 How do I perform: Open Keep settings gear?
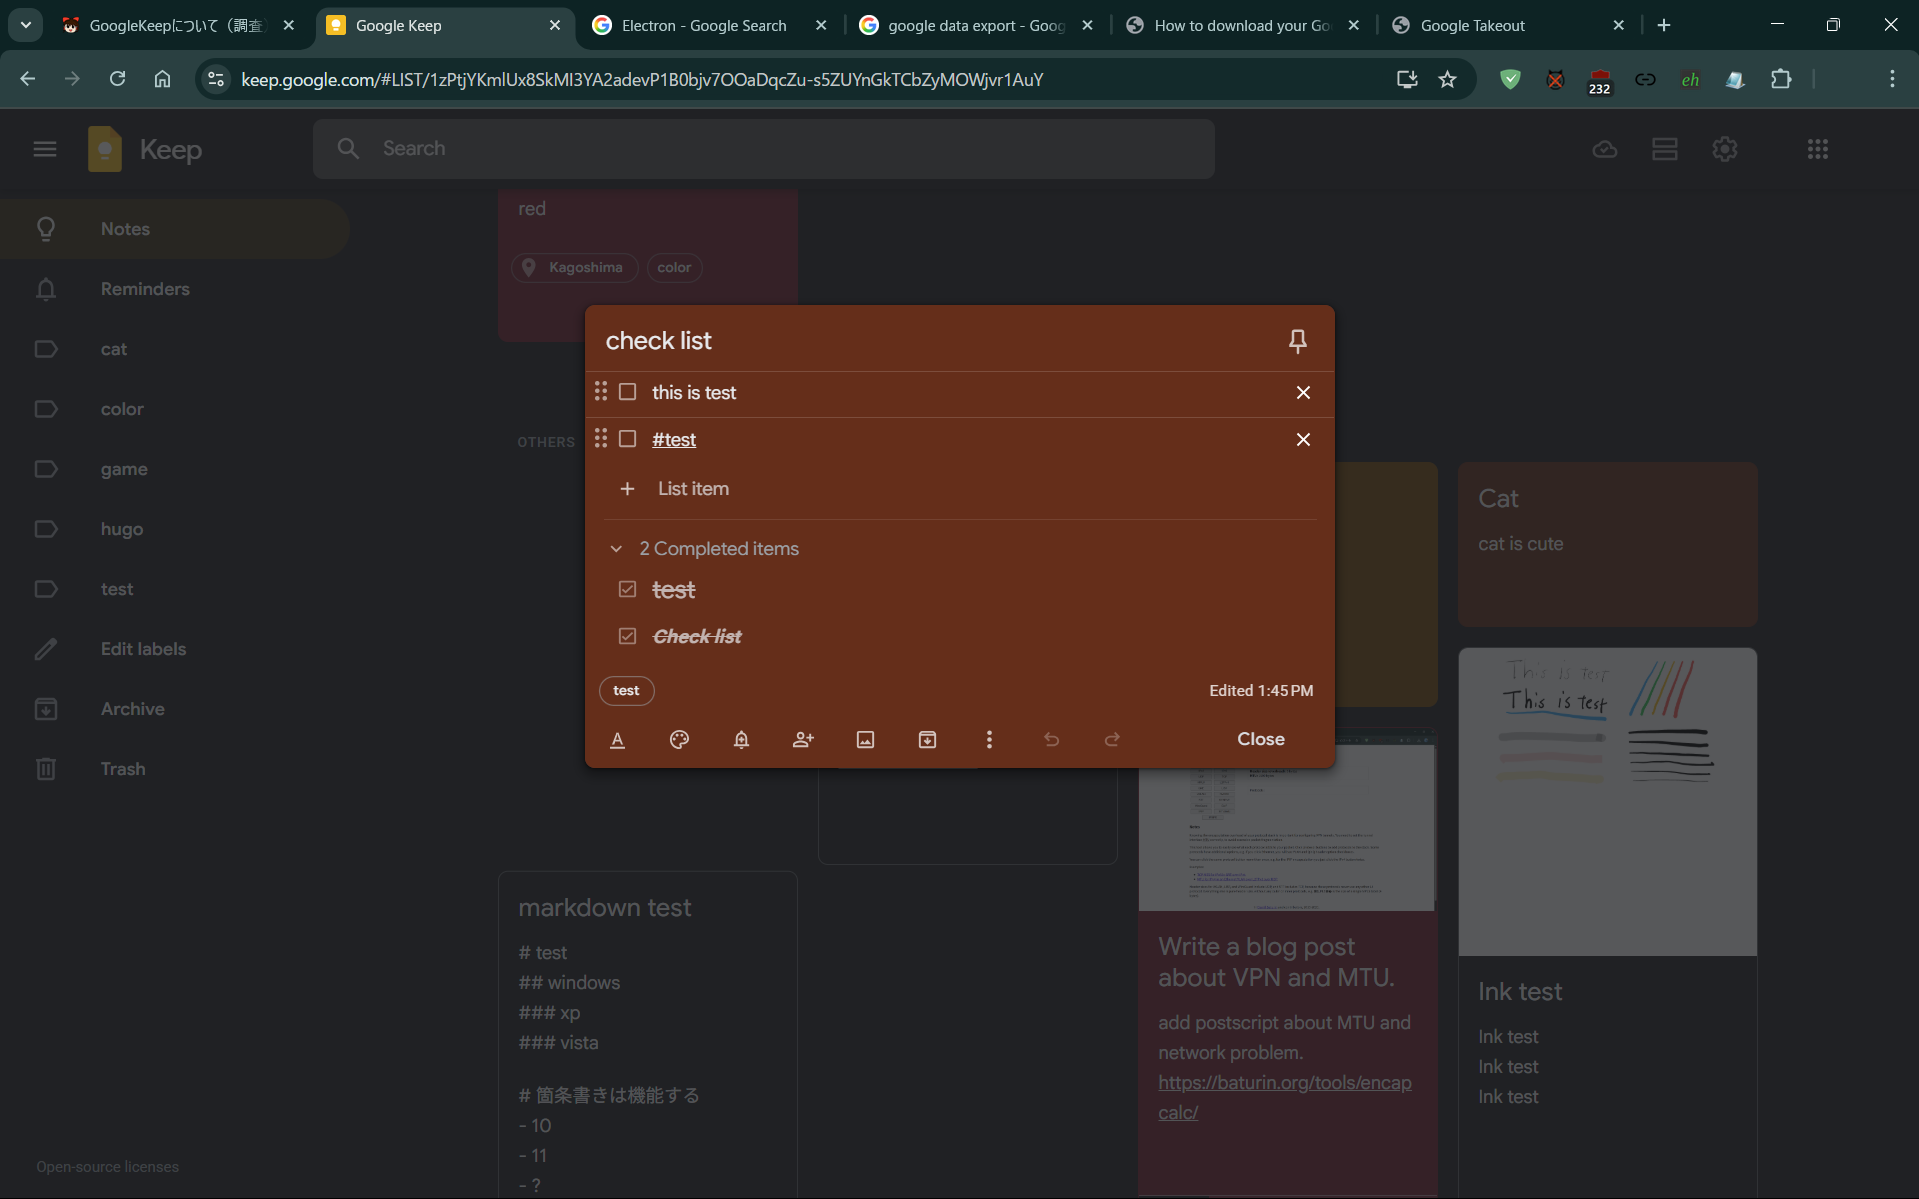(x=1725, y=149)
